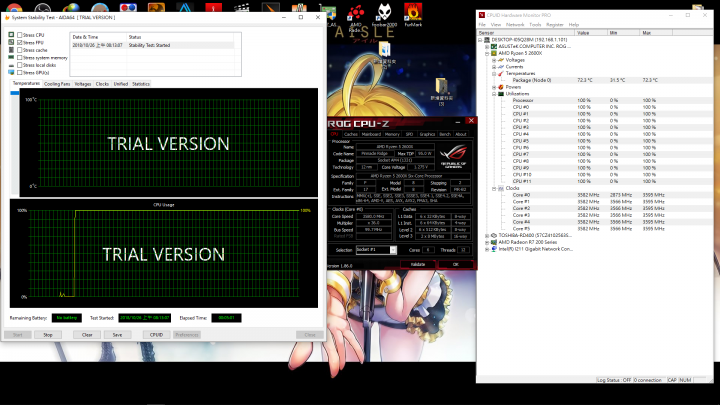
Task: Collapse the Clocks node in Hardware Monitor
Action: 494,188
